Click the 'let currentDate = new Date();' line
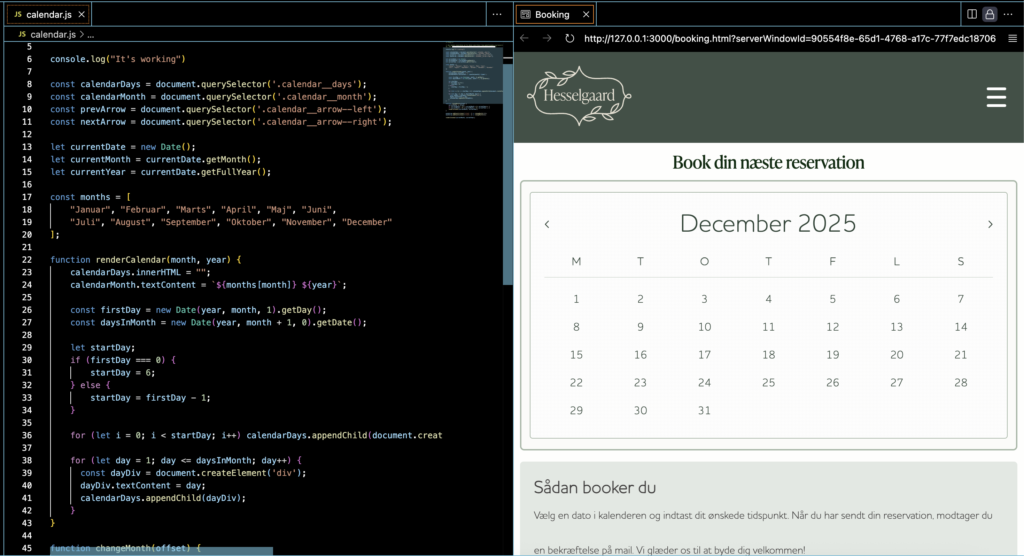 [123, 147]
